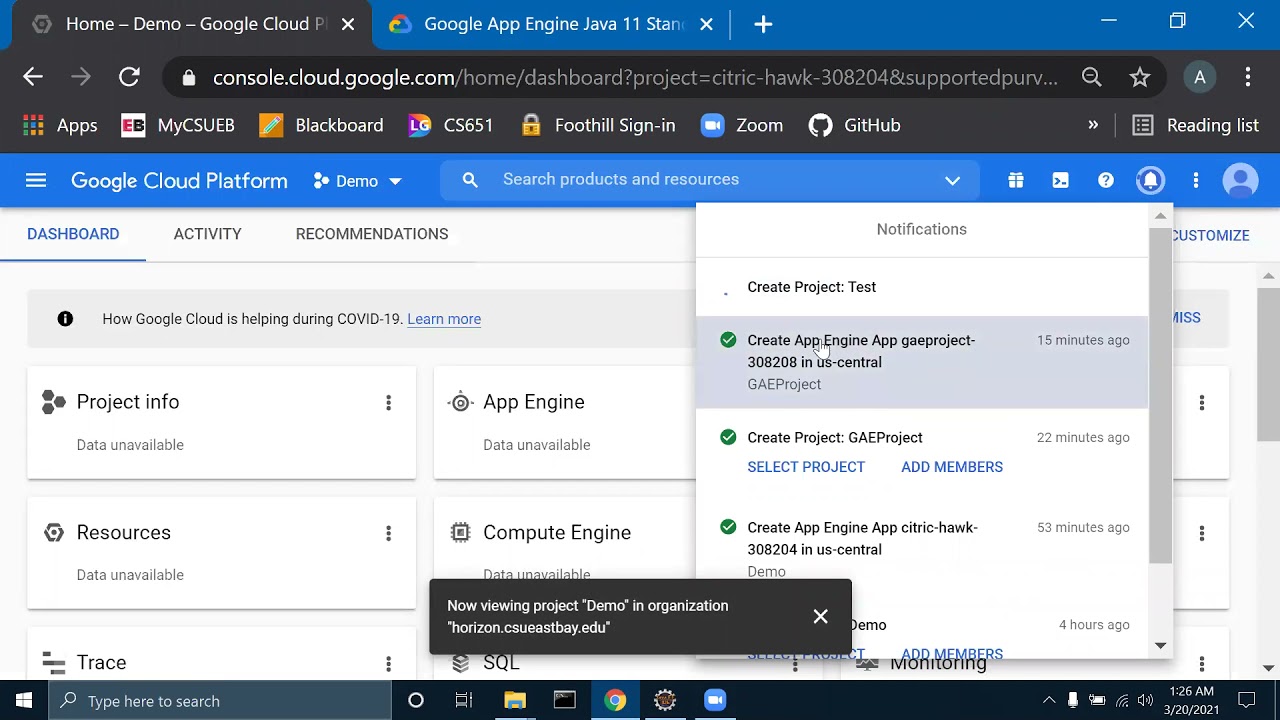This screenshot has height=720, width=1280.
Task: Show hidden system tray icons
Action: point(1049,701)
